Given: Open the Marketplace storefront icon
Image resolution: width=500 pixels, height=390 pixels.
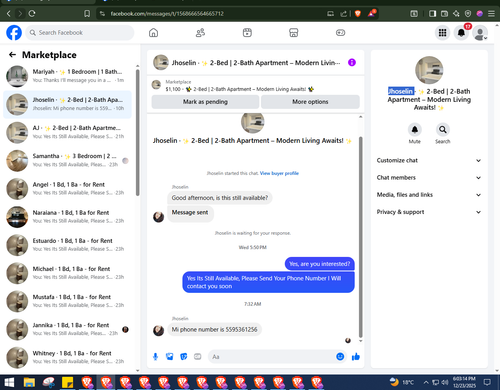Looking at the screenshot, I should tap(294, 33).
